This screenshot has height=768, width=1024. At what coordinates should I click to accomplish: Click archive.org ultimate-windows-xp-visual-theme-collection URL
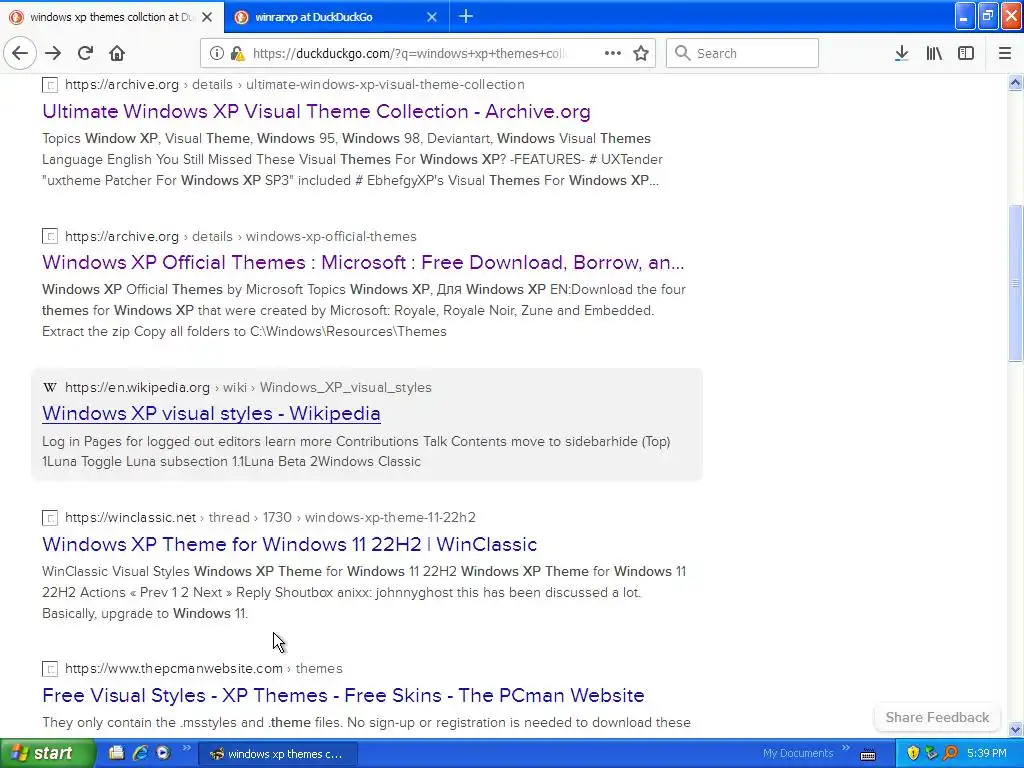[295, 84]
